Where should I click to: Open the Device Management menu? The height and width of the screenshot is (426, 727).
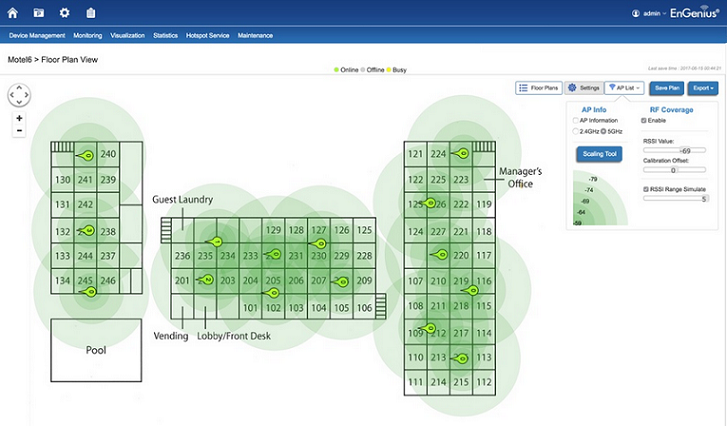point(37,35)
